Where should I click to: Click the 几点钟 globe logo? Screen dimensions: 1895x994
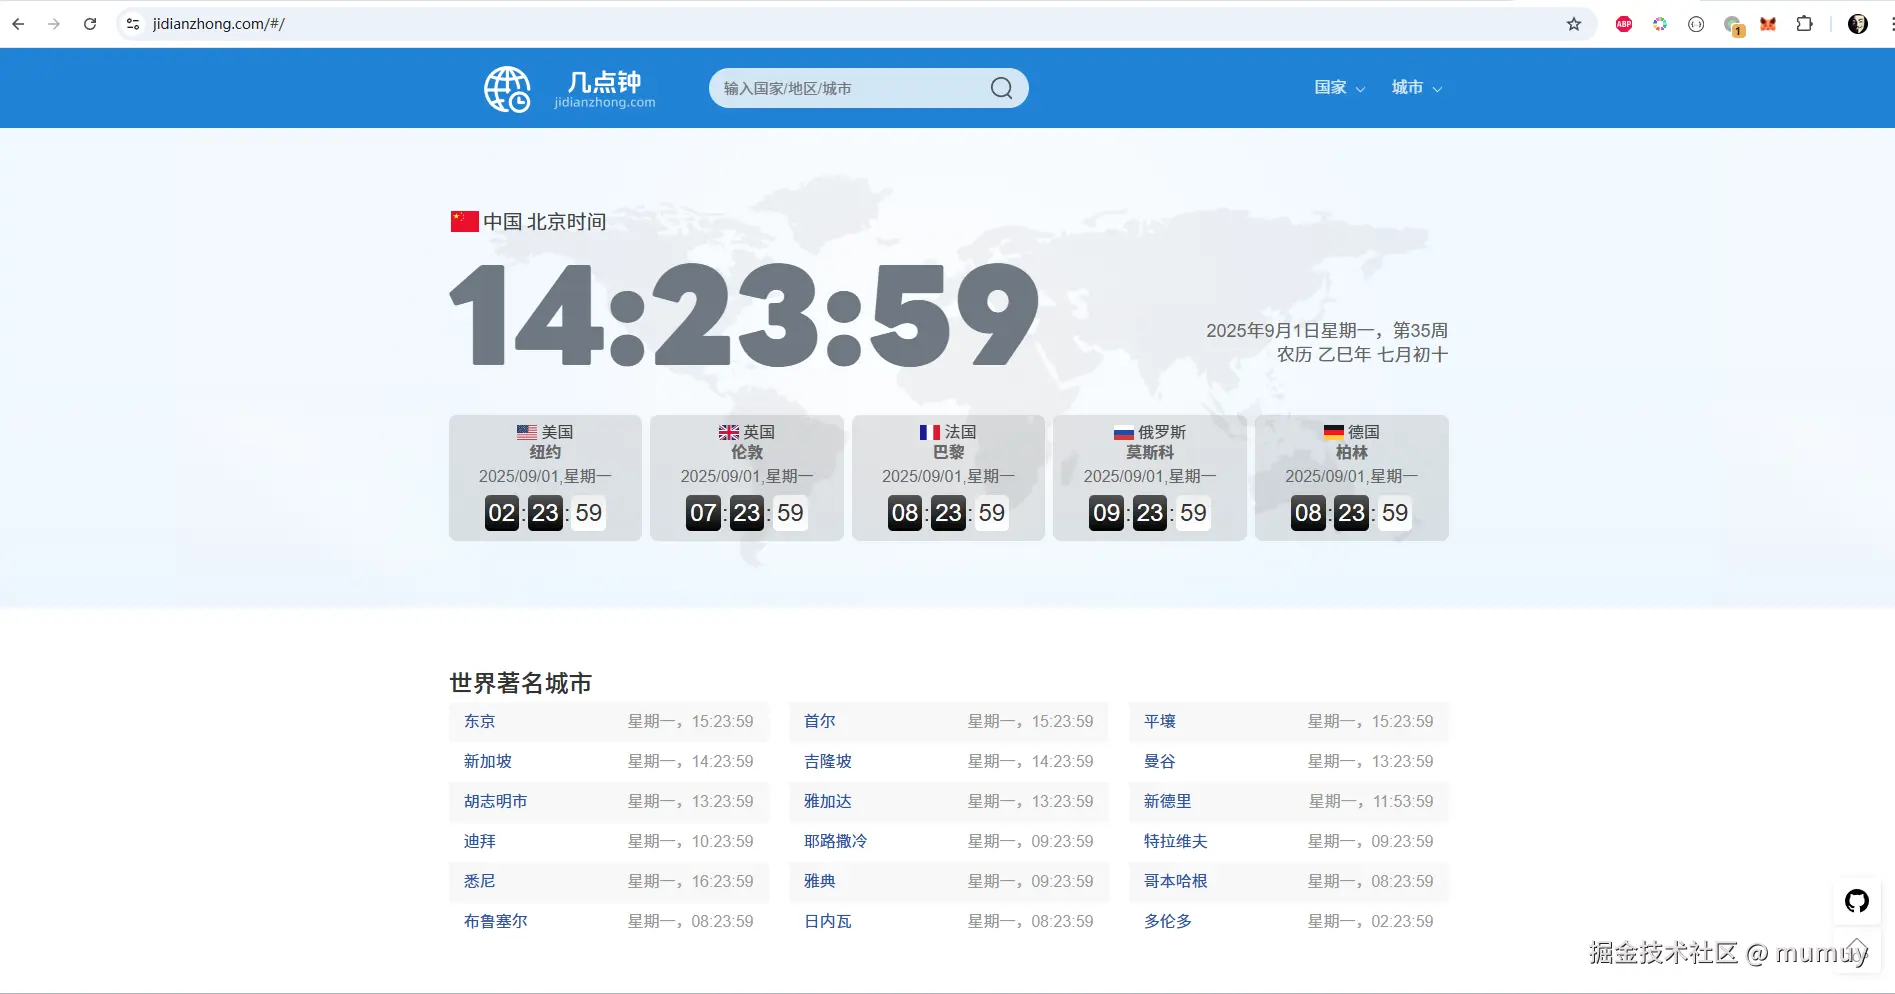[507, 88]
